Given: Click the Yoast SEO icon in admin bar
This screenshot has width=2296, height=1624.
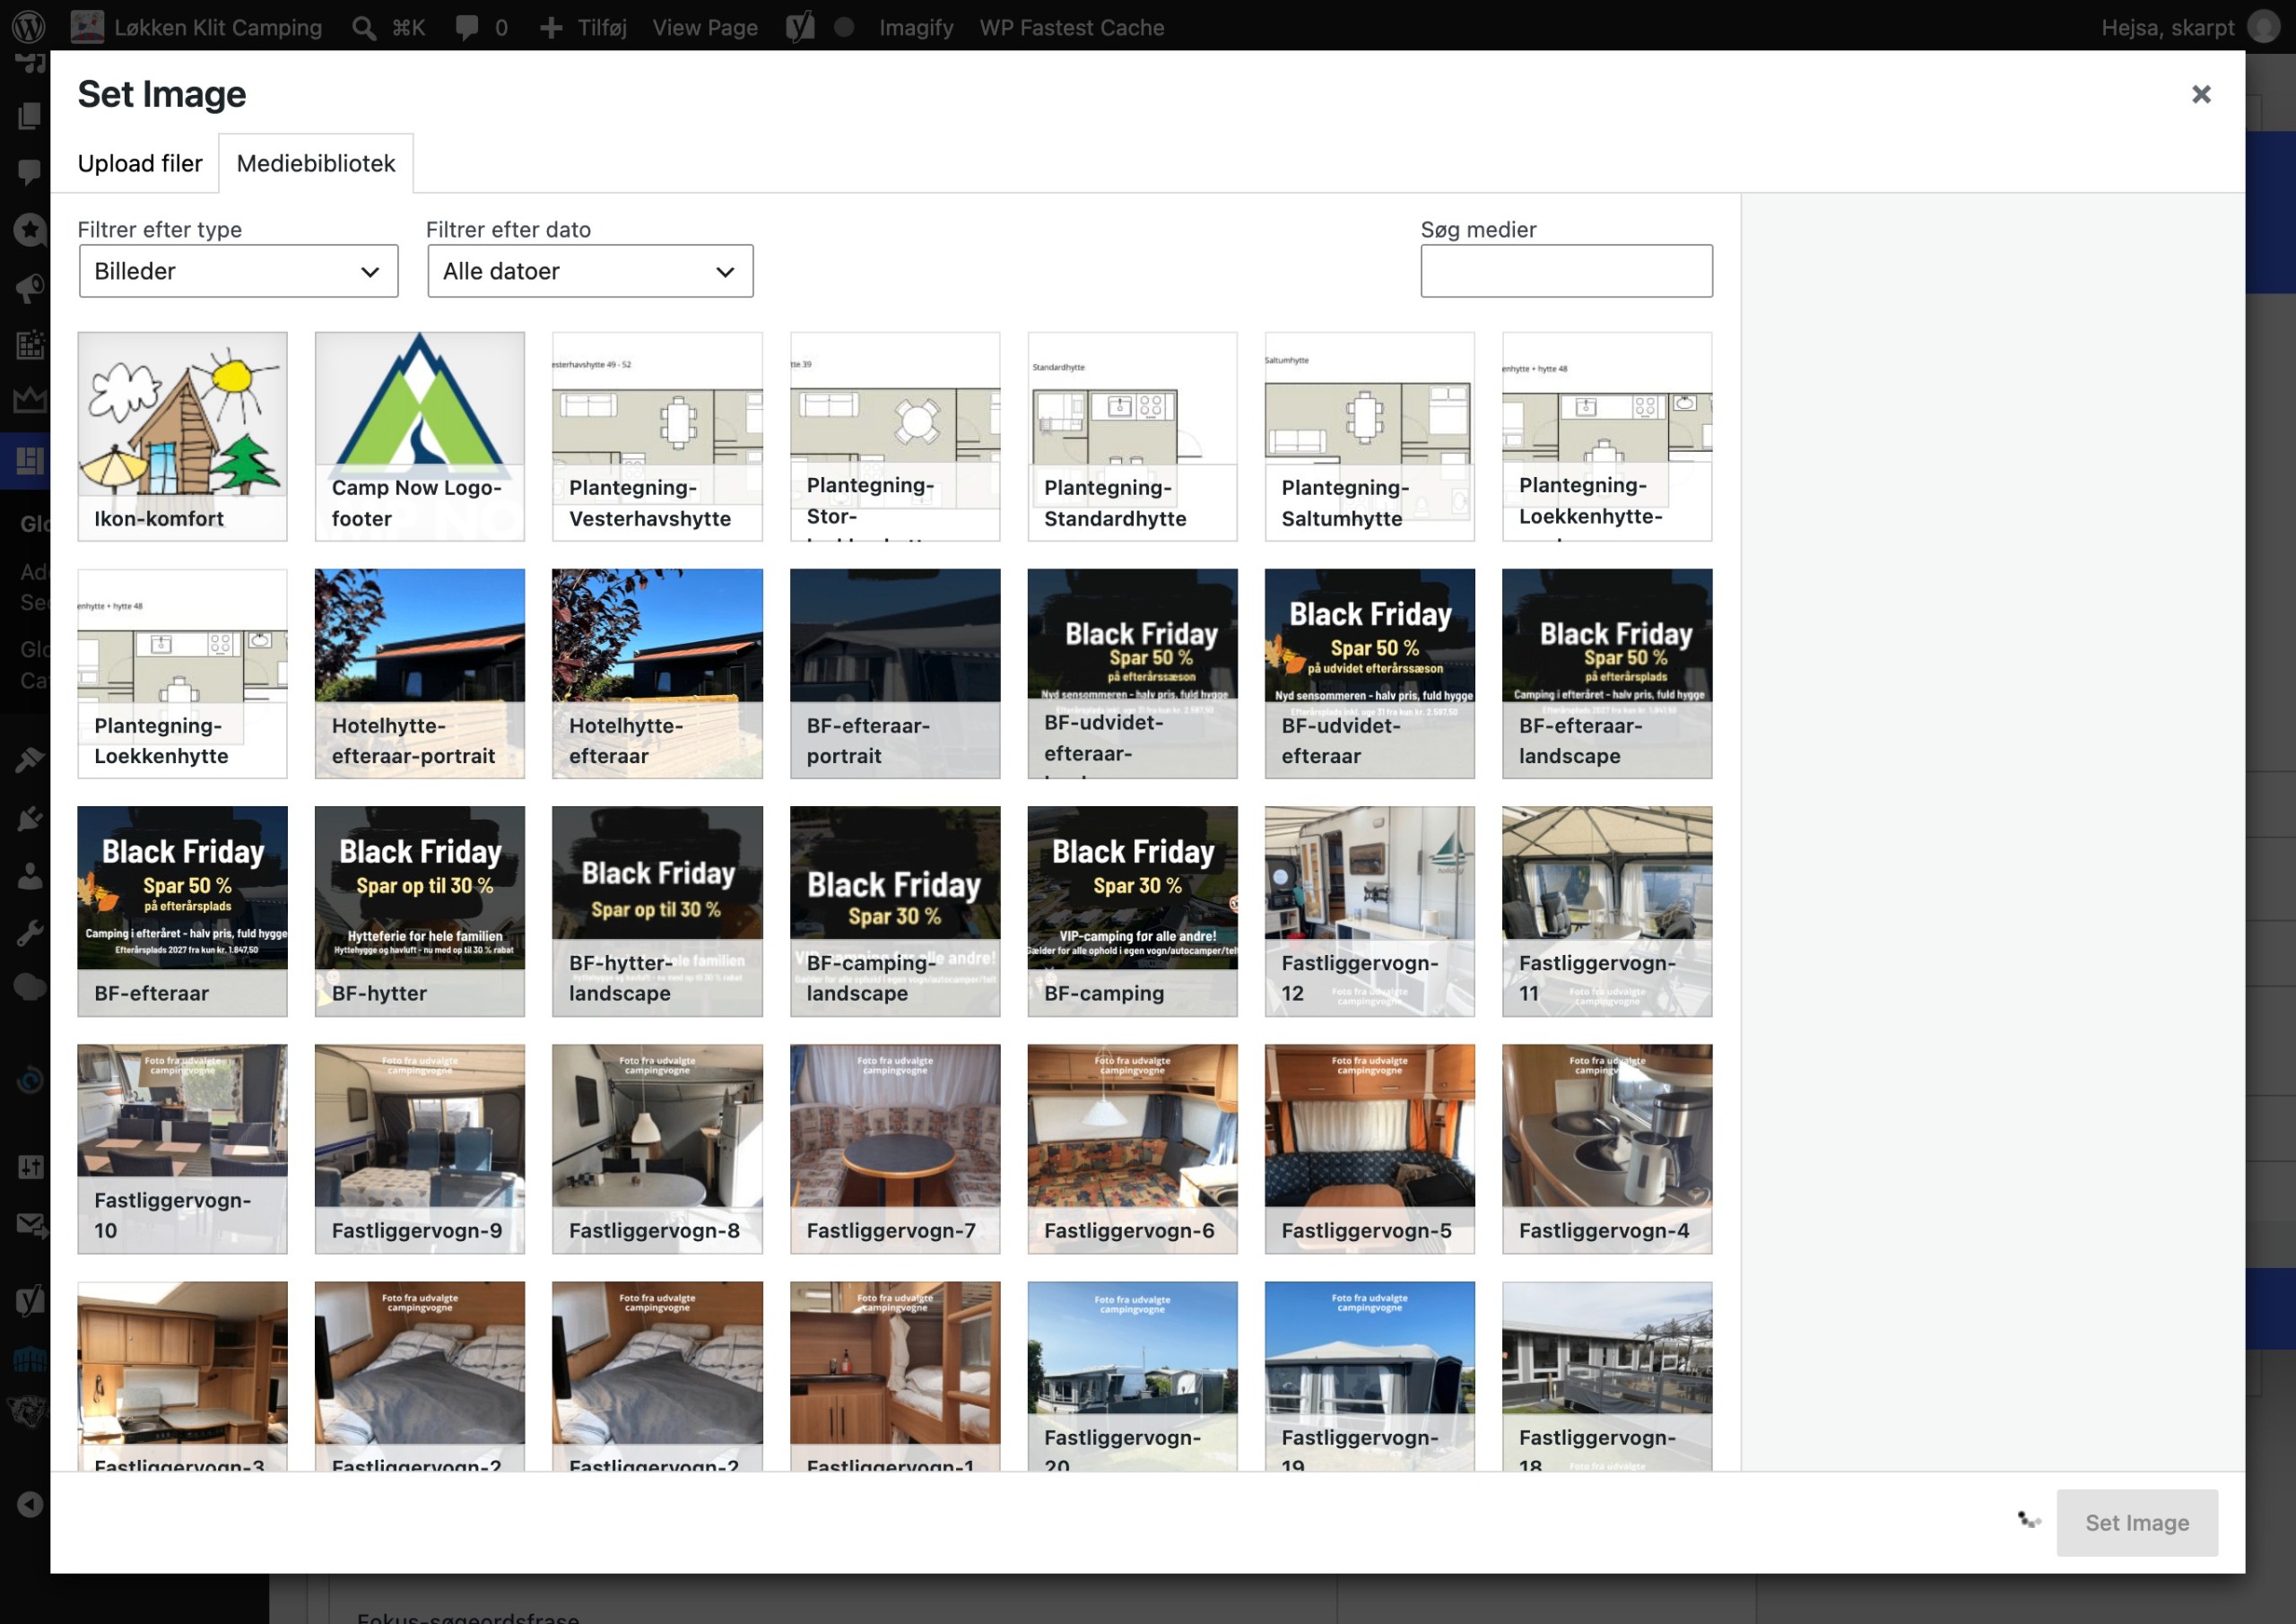Looking at the screenshot, I should (x=799, y=27).
